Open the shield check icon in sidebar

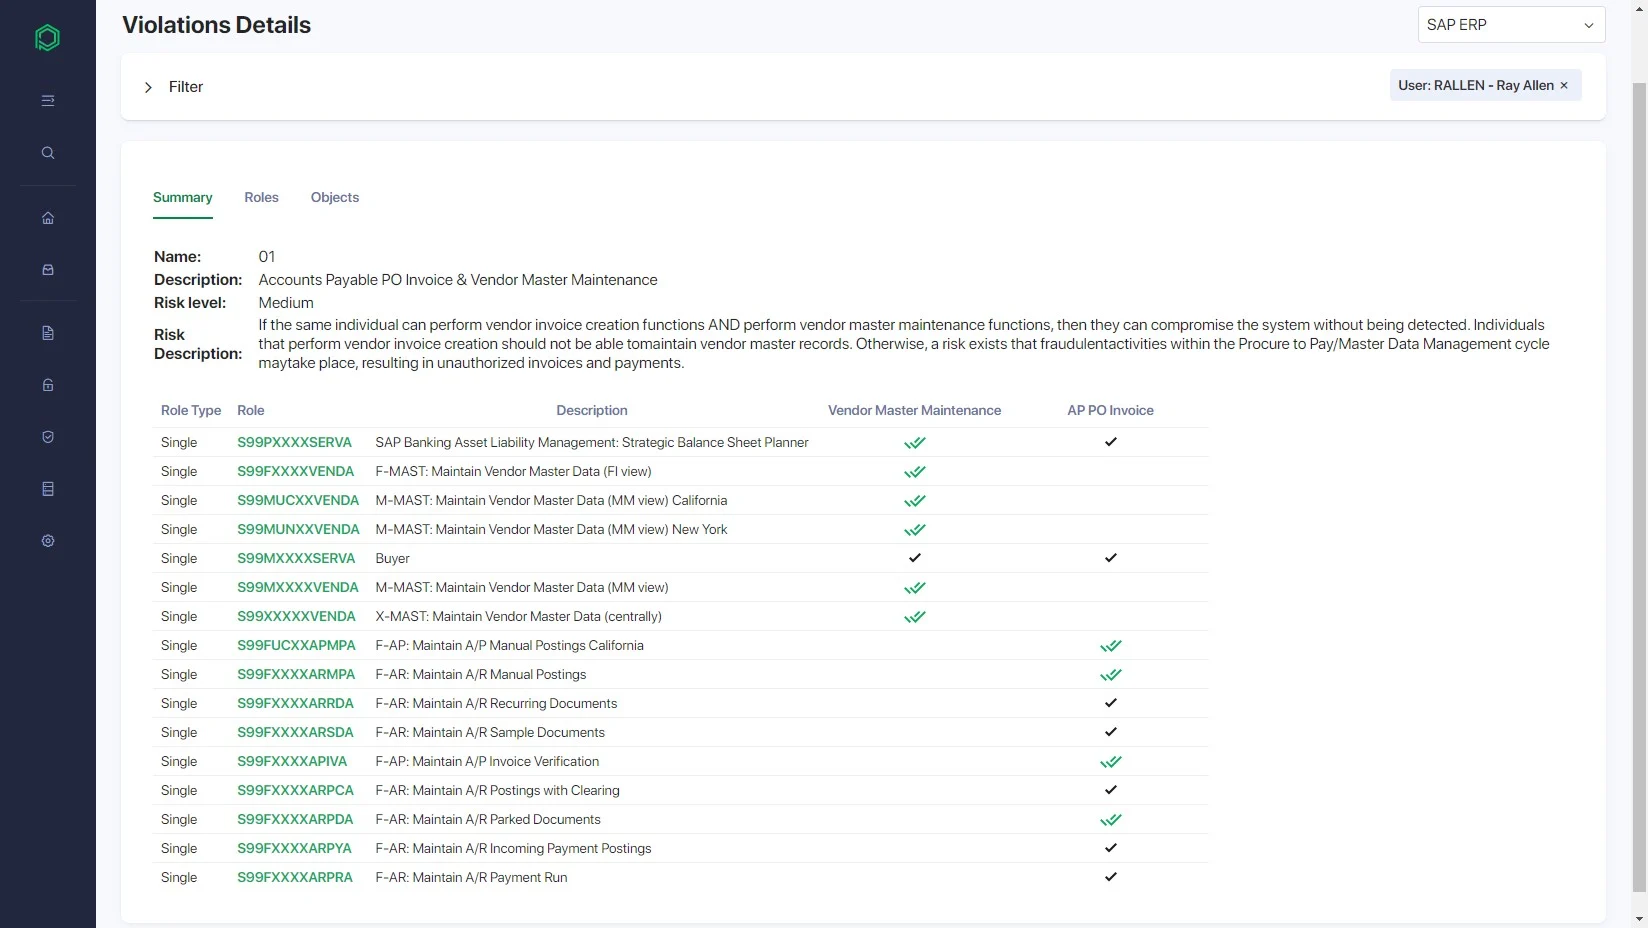pos(47,437)
